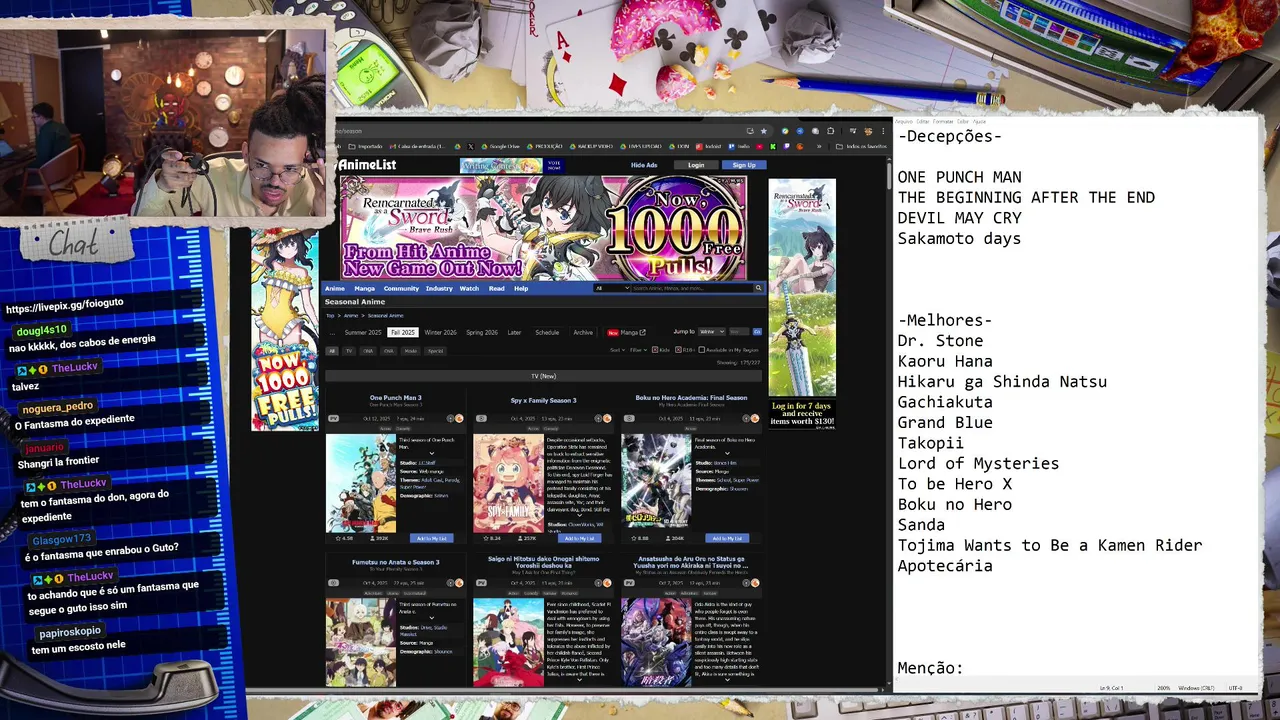This screenshot has height=720, width=1280.
Task: Open the Gmail Caixa de entrada bookmark
Action: coord(417,146)
